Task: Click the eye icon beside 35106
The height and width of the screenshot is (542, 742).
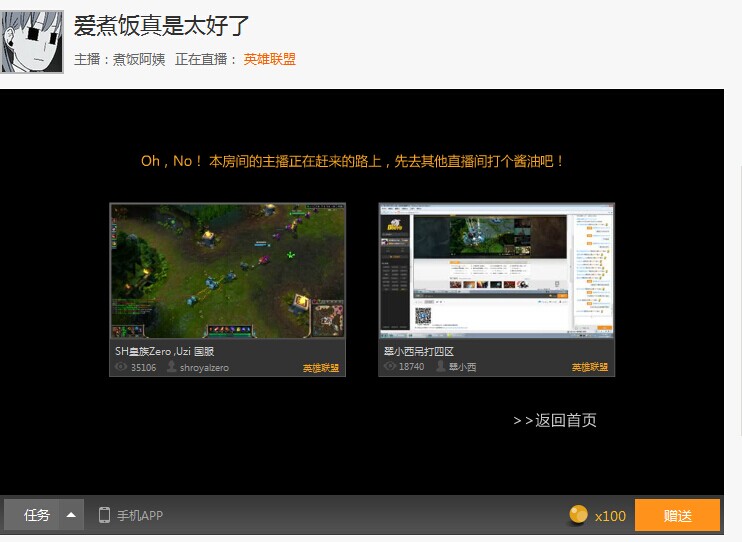Action: [121, 367]
